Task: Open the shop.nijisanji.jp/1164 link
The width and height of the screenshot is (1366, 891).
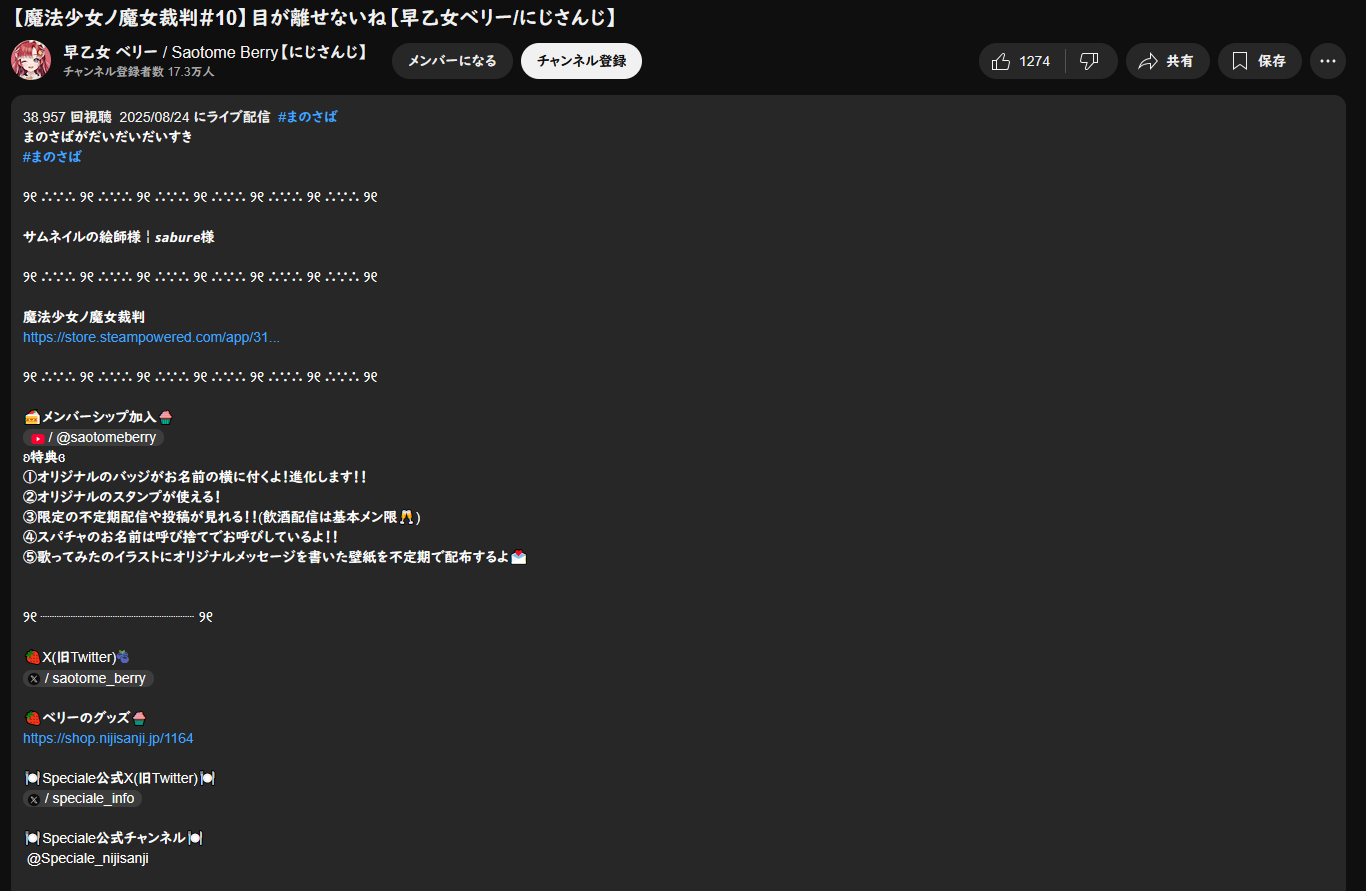Action: point(108,738)
